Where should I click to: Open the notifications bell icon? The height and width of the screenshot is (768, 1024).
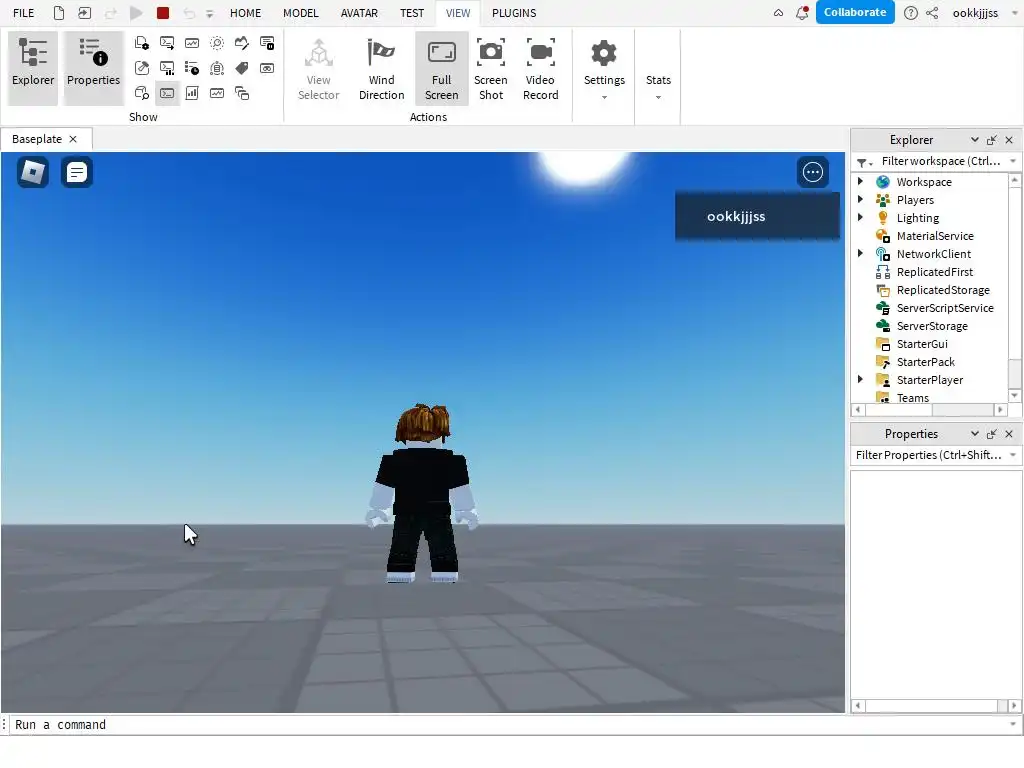click(802, 12)
